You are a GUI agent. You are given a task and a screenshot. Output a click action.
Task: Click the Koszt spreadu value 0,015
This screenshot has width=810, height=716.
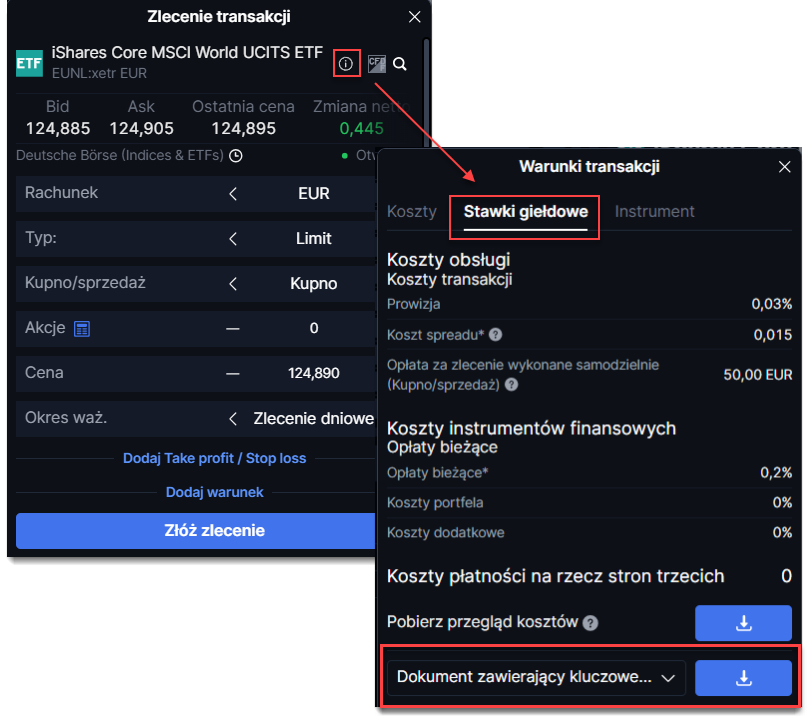pyautogui.click(x=772, y=335)
